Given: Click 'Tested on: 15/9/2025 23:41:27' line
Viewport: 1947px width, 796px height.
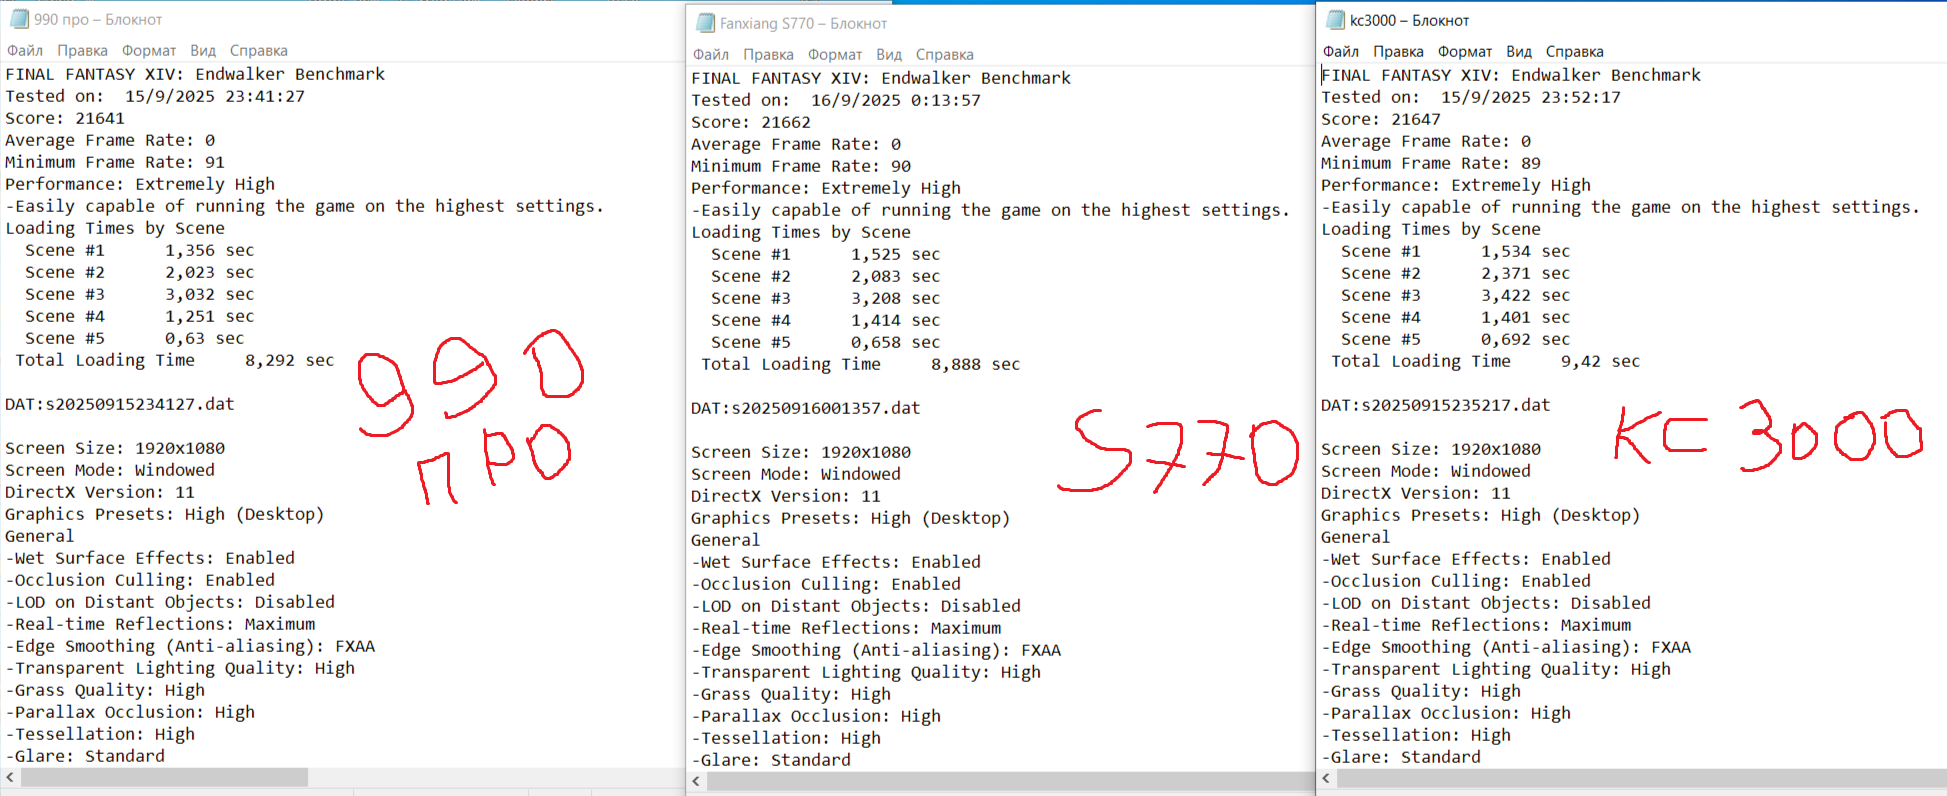Looking at the screenshot, I should point(155,96).
